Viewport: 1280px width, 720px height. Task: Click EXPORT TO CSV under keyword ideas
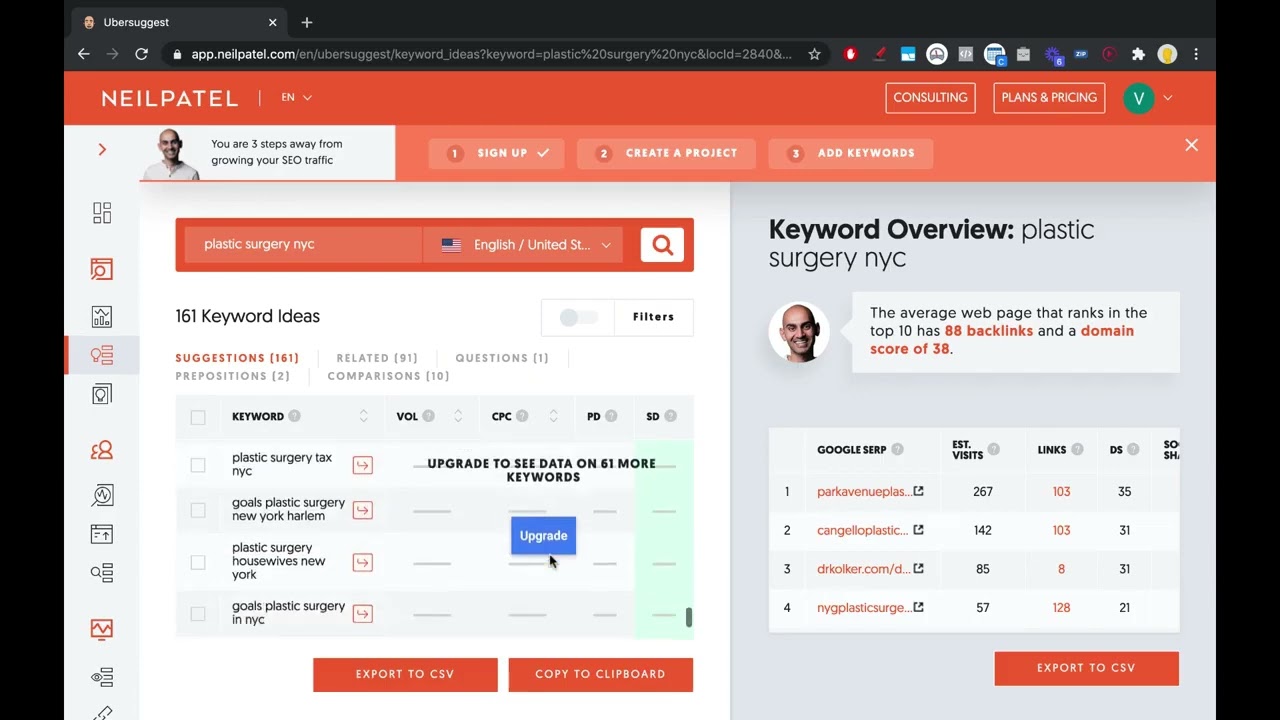(405, 674)
